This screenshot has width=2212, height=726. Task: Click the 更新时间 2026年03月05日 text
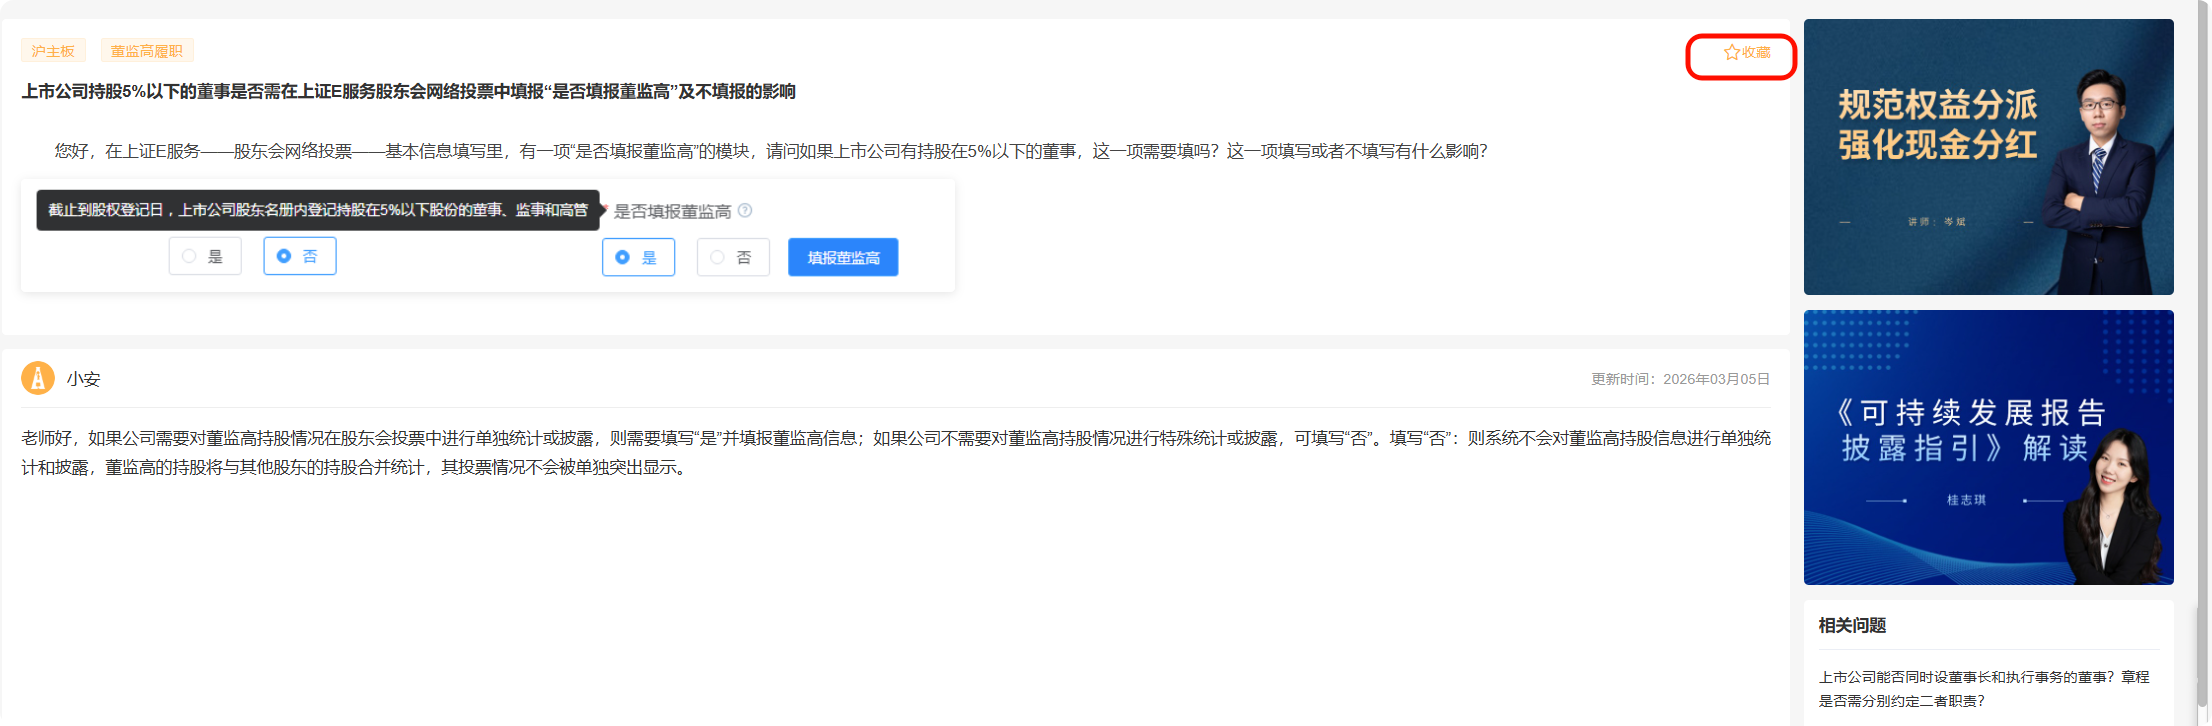point(1680,379)
